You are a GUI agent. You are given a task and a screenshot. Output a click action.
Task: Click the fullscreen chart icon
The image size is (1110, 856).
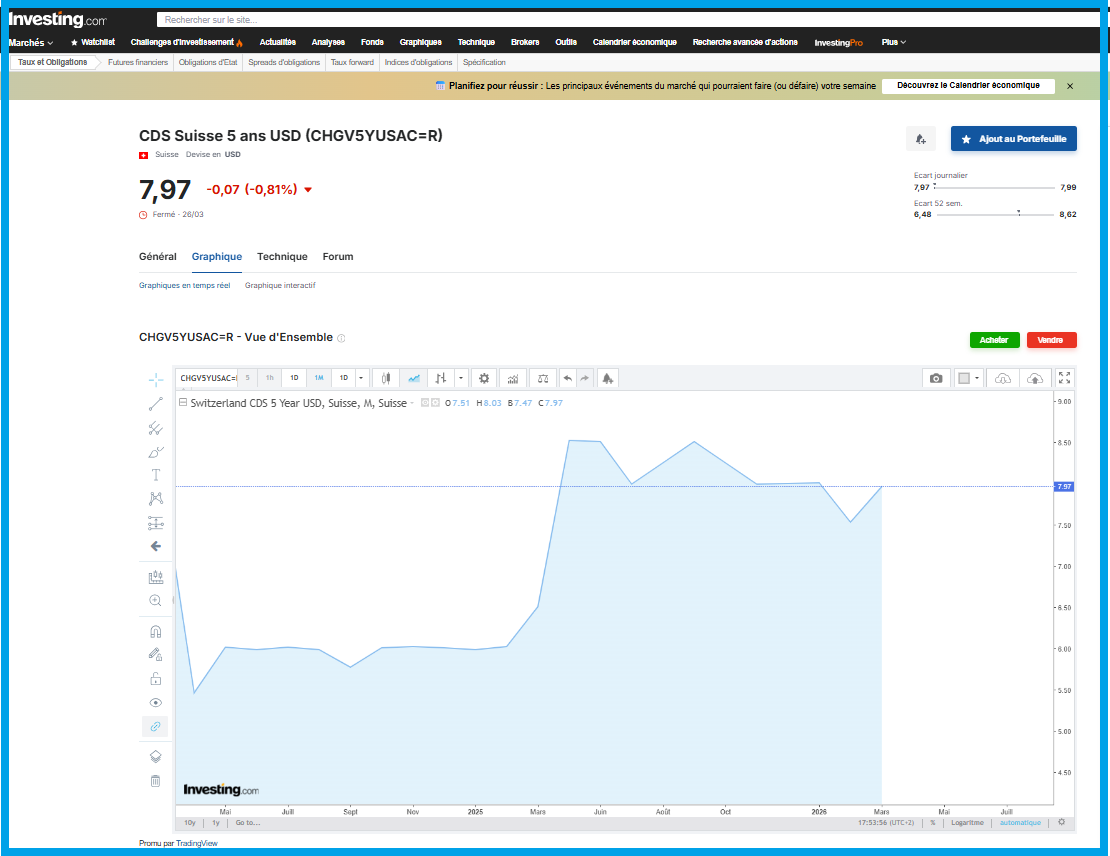1064,378
